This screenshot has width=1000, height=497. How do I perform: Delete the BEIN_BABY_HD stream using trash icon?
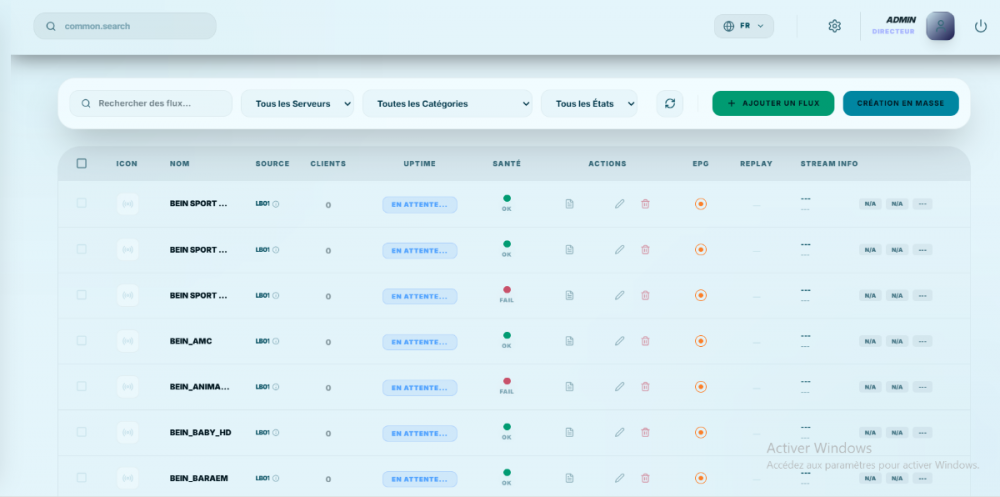(x=645, y=432)
